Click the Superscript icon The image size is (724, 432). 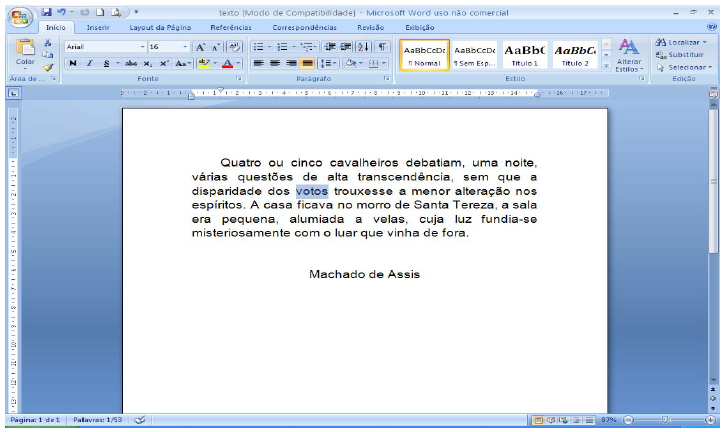click(x=164, y=64)
